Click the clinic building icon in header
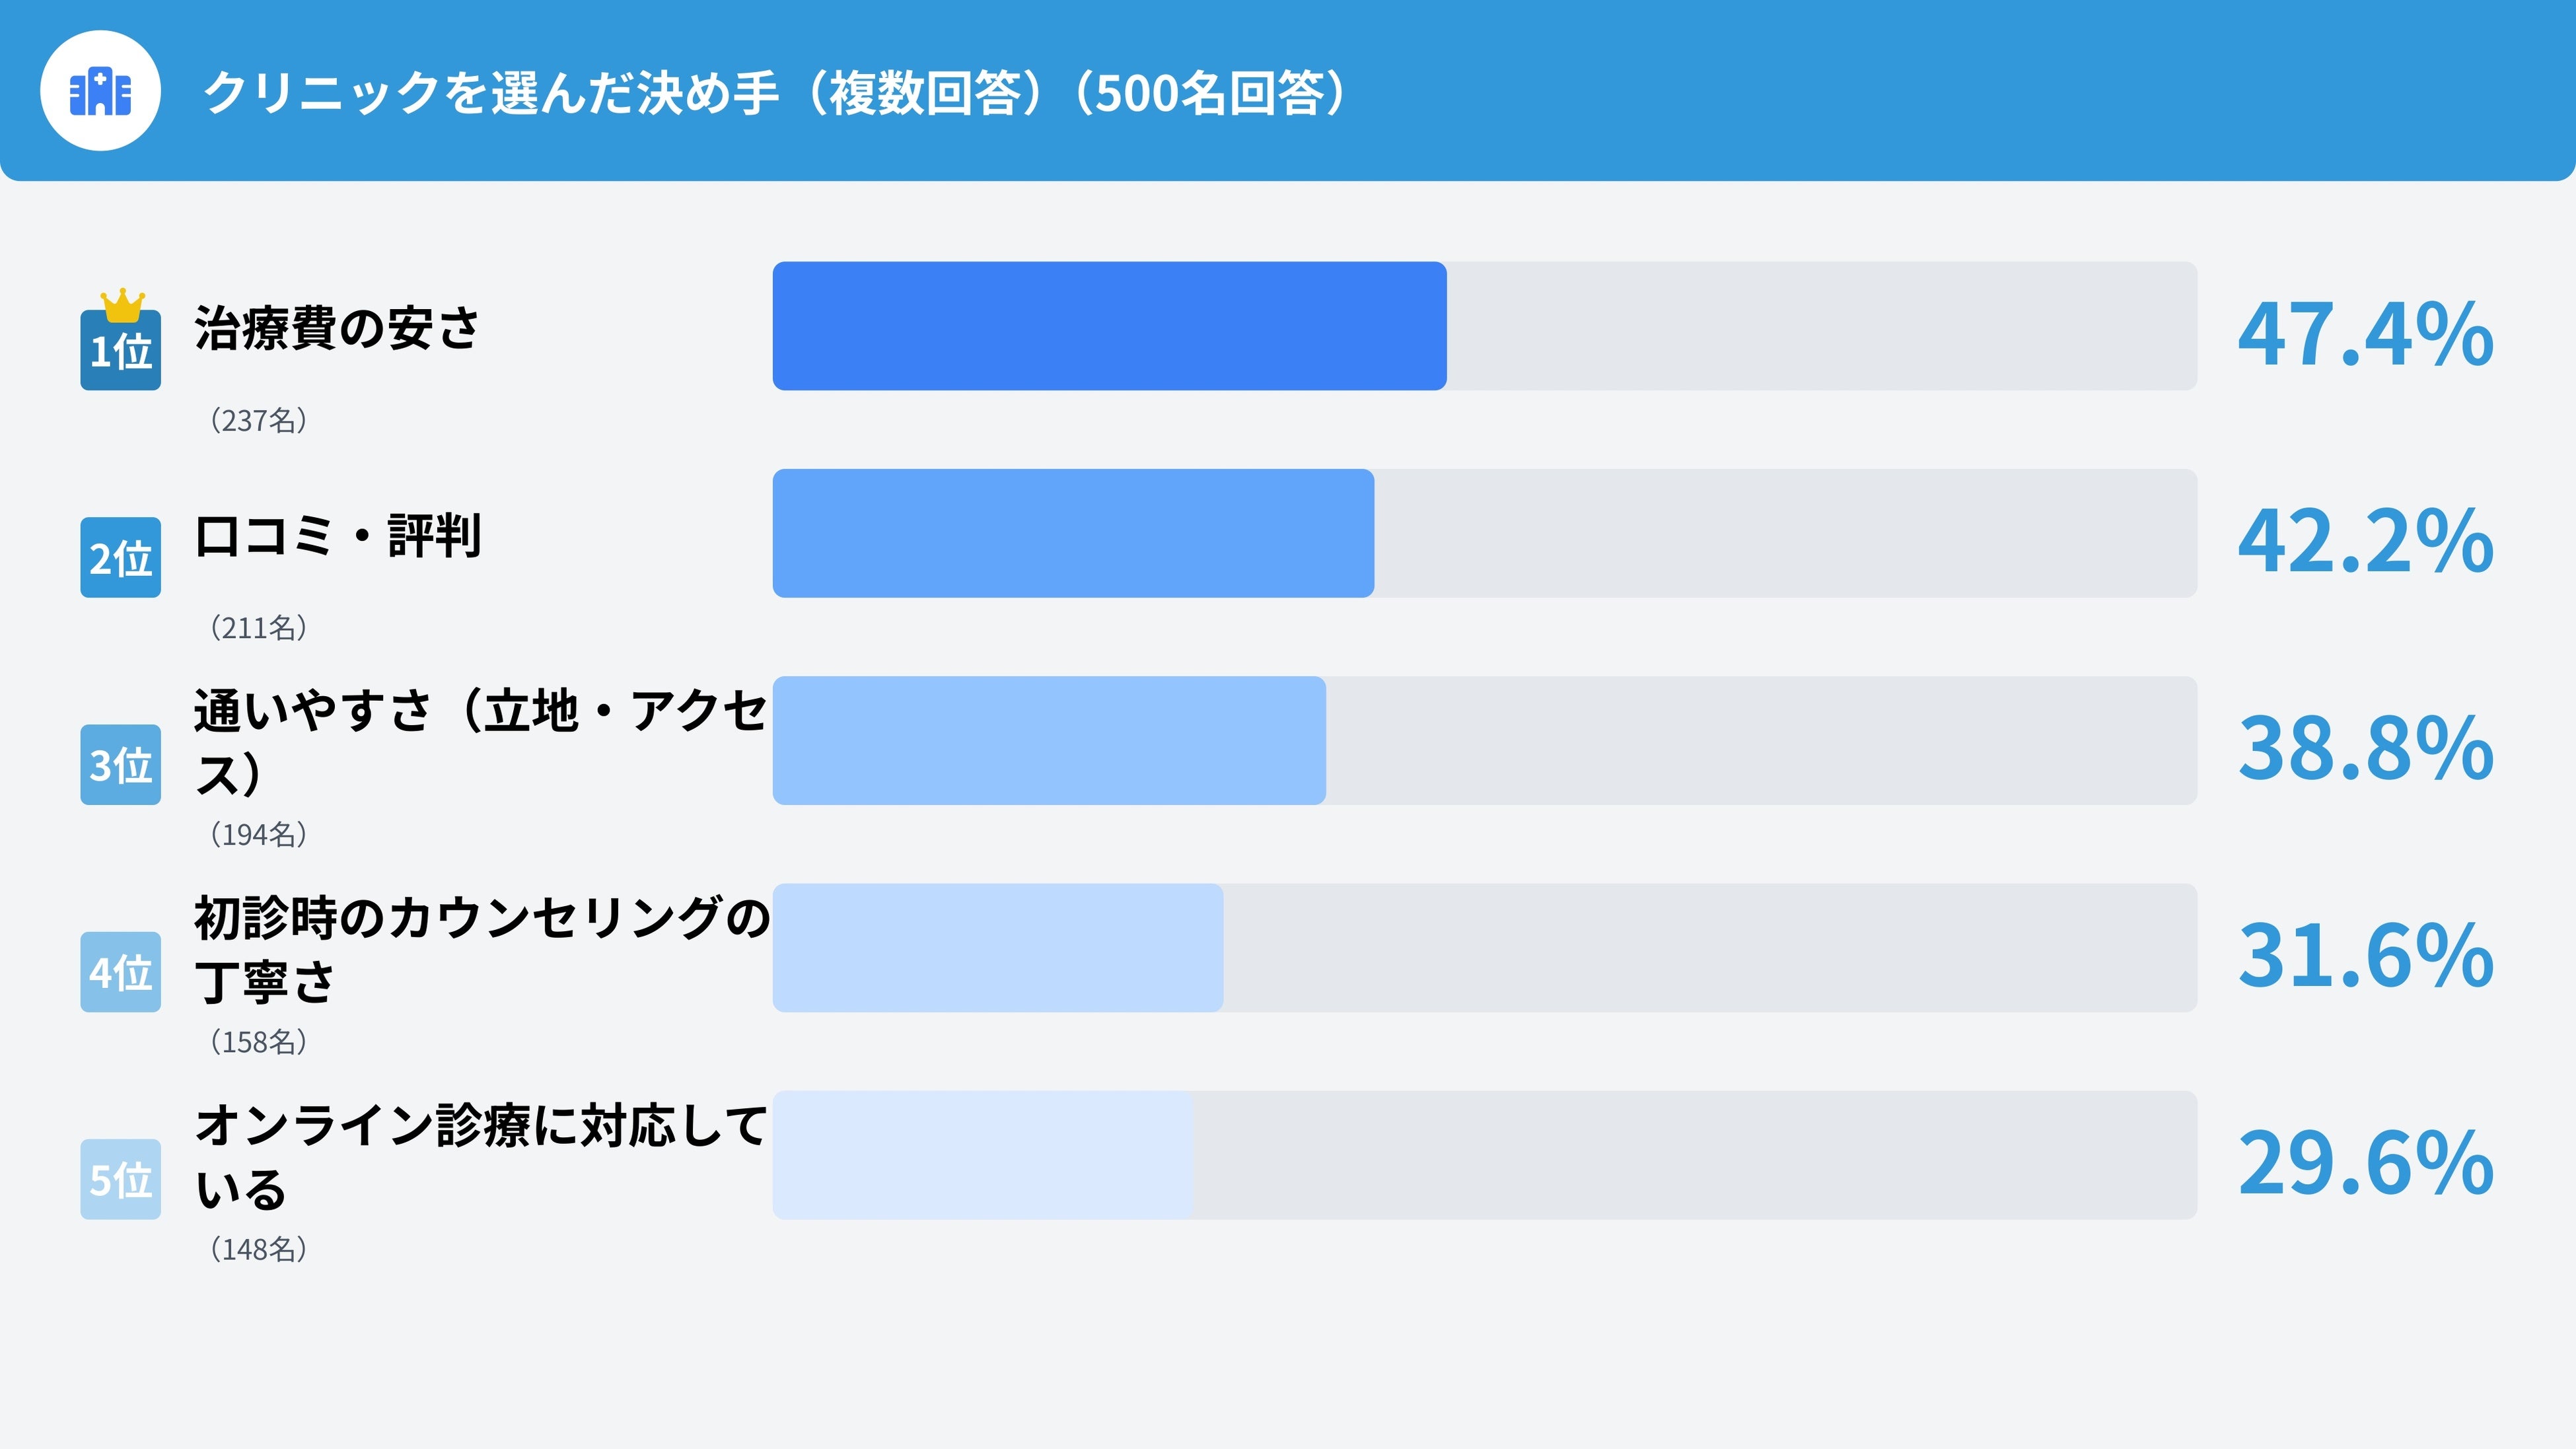This screenshot has height=1449, width=2576. pos(100,91)
